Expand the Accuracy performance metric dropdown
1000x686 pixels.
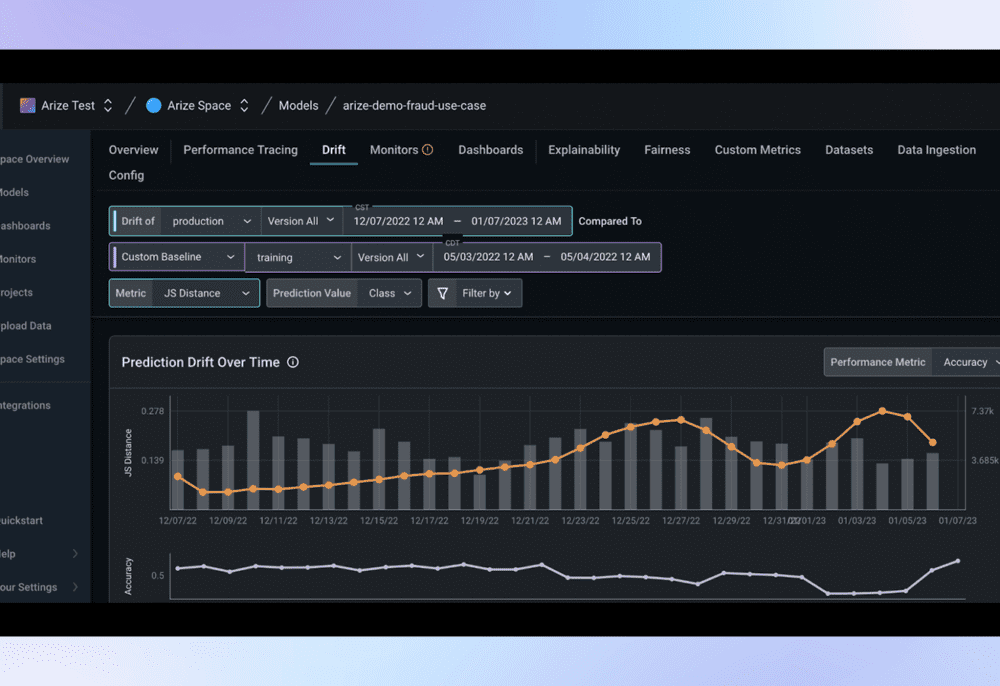[x=968, y=362]
